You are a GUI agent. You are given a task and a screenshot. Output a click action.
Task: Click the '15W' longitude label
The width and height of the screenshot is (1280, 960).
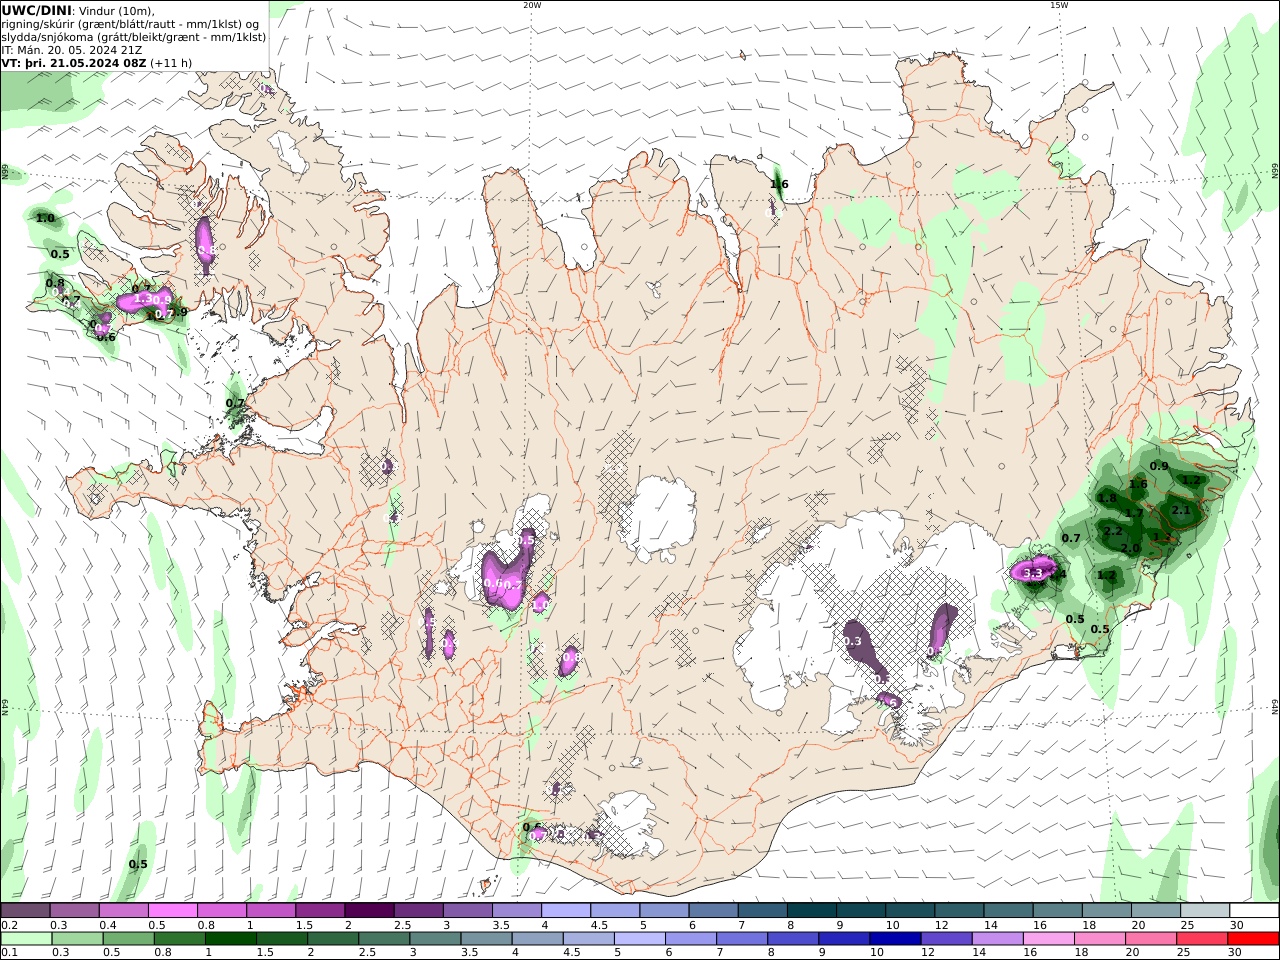point(1058,4)
